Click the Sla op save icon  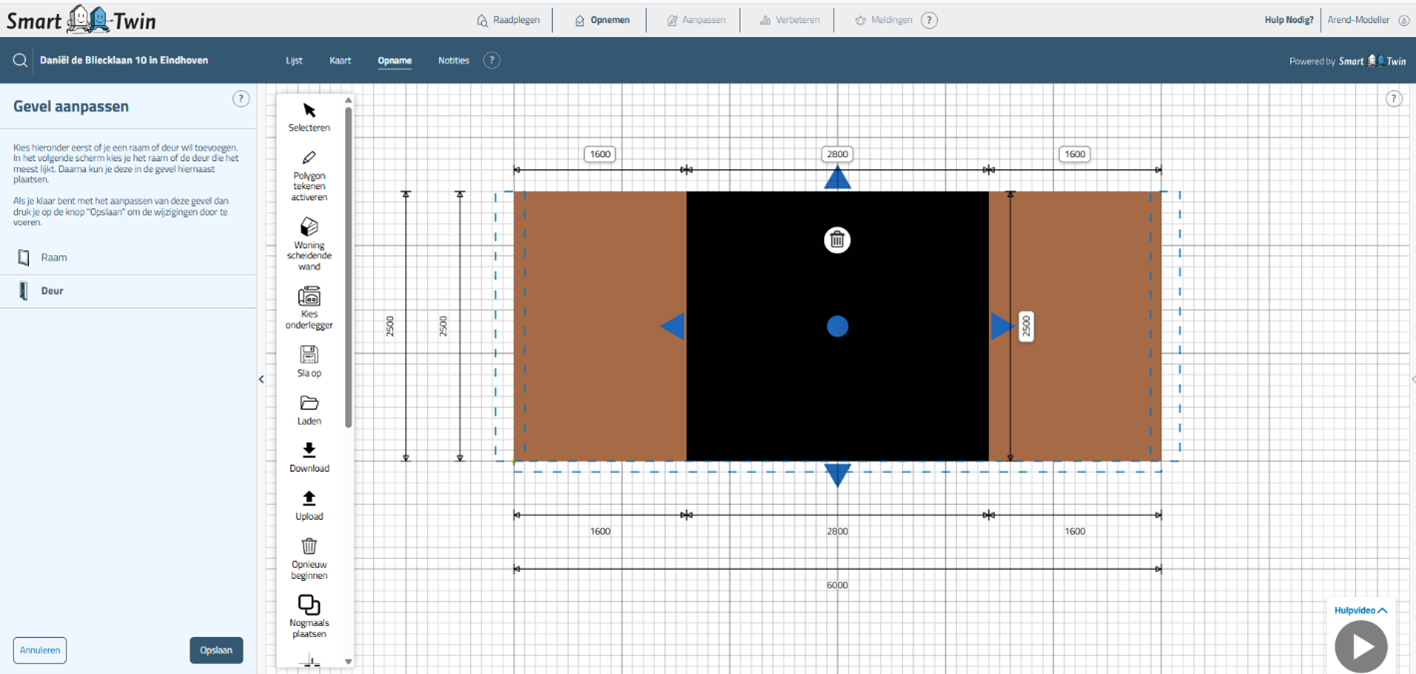(x=309, y=354)
